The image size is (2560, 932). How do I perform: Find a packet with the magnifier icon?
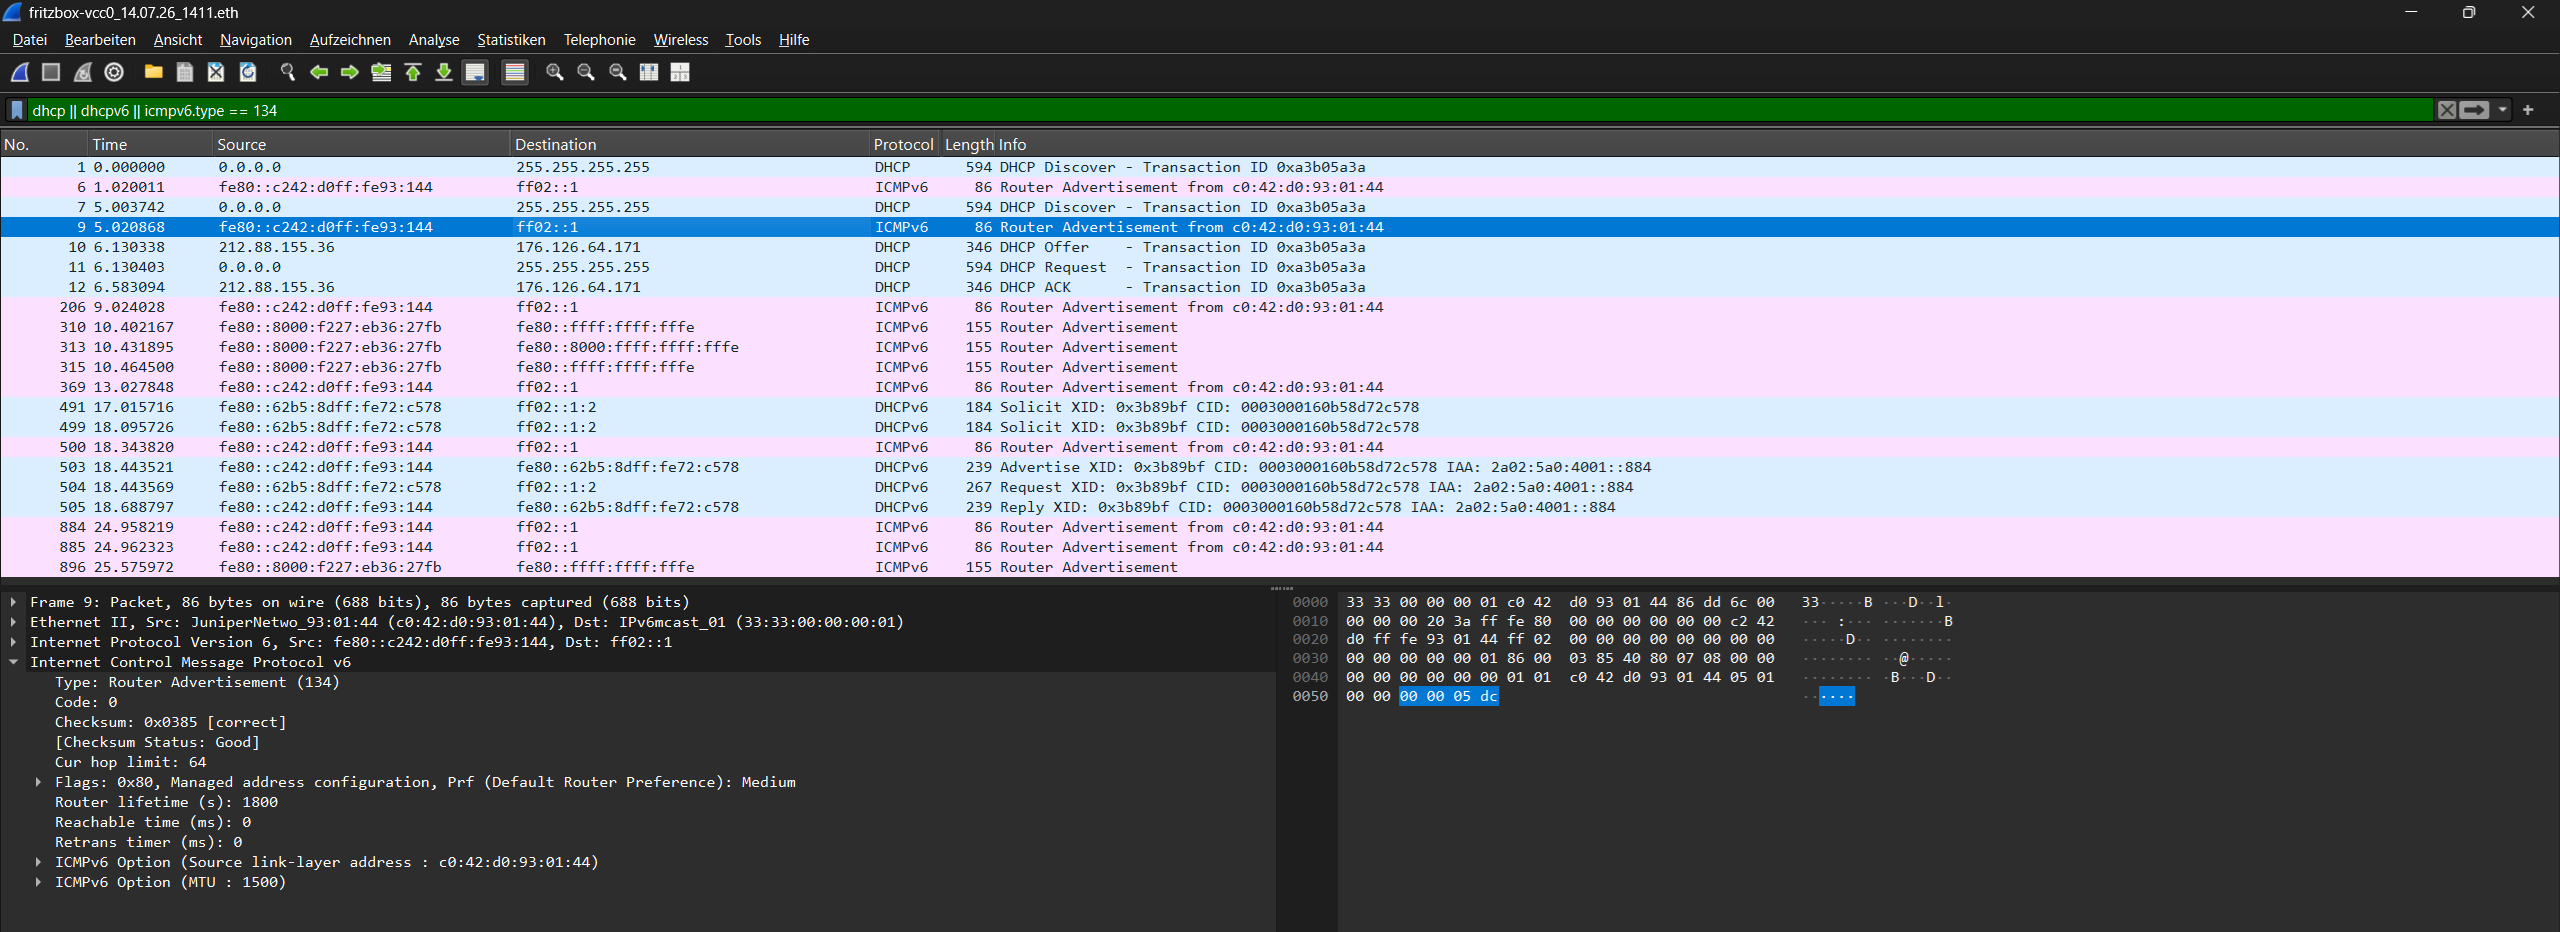288,72
